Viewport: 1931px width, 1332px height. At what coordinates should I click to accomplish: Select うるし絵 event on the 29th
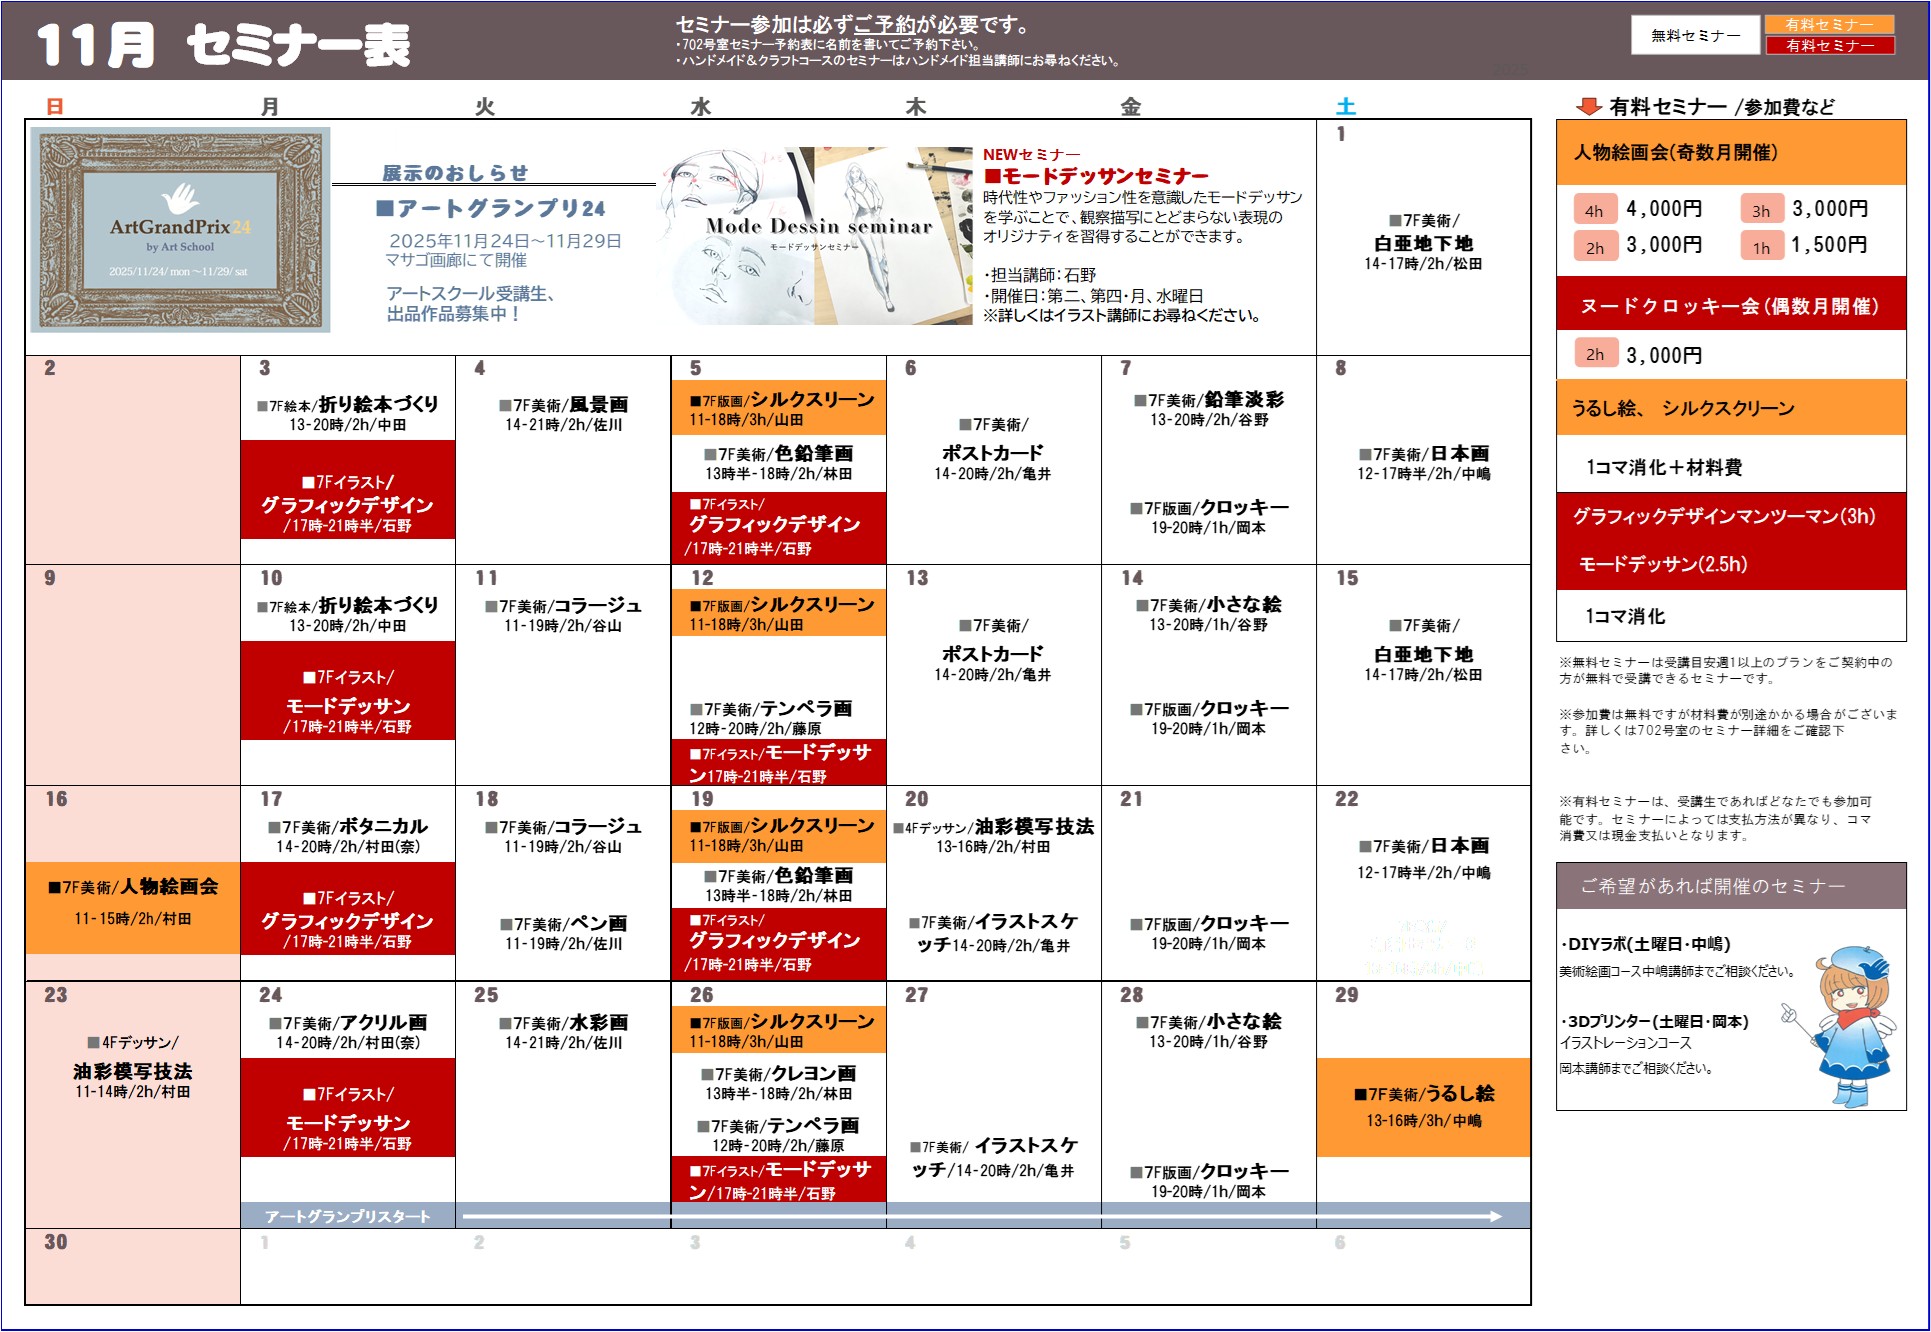click(1423, 1106)
